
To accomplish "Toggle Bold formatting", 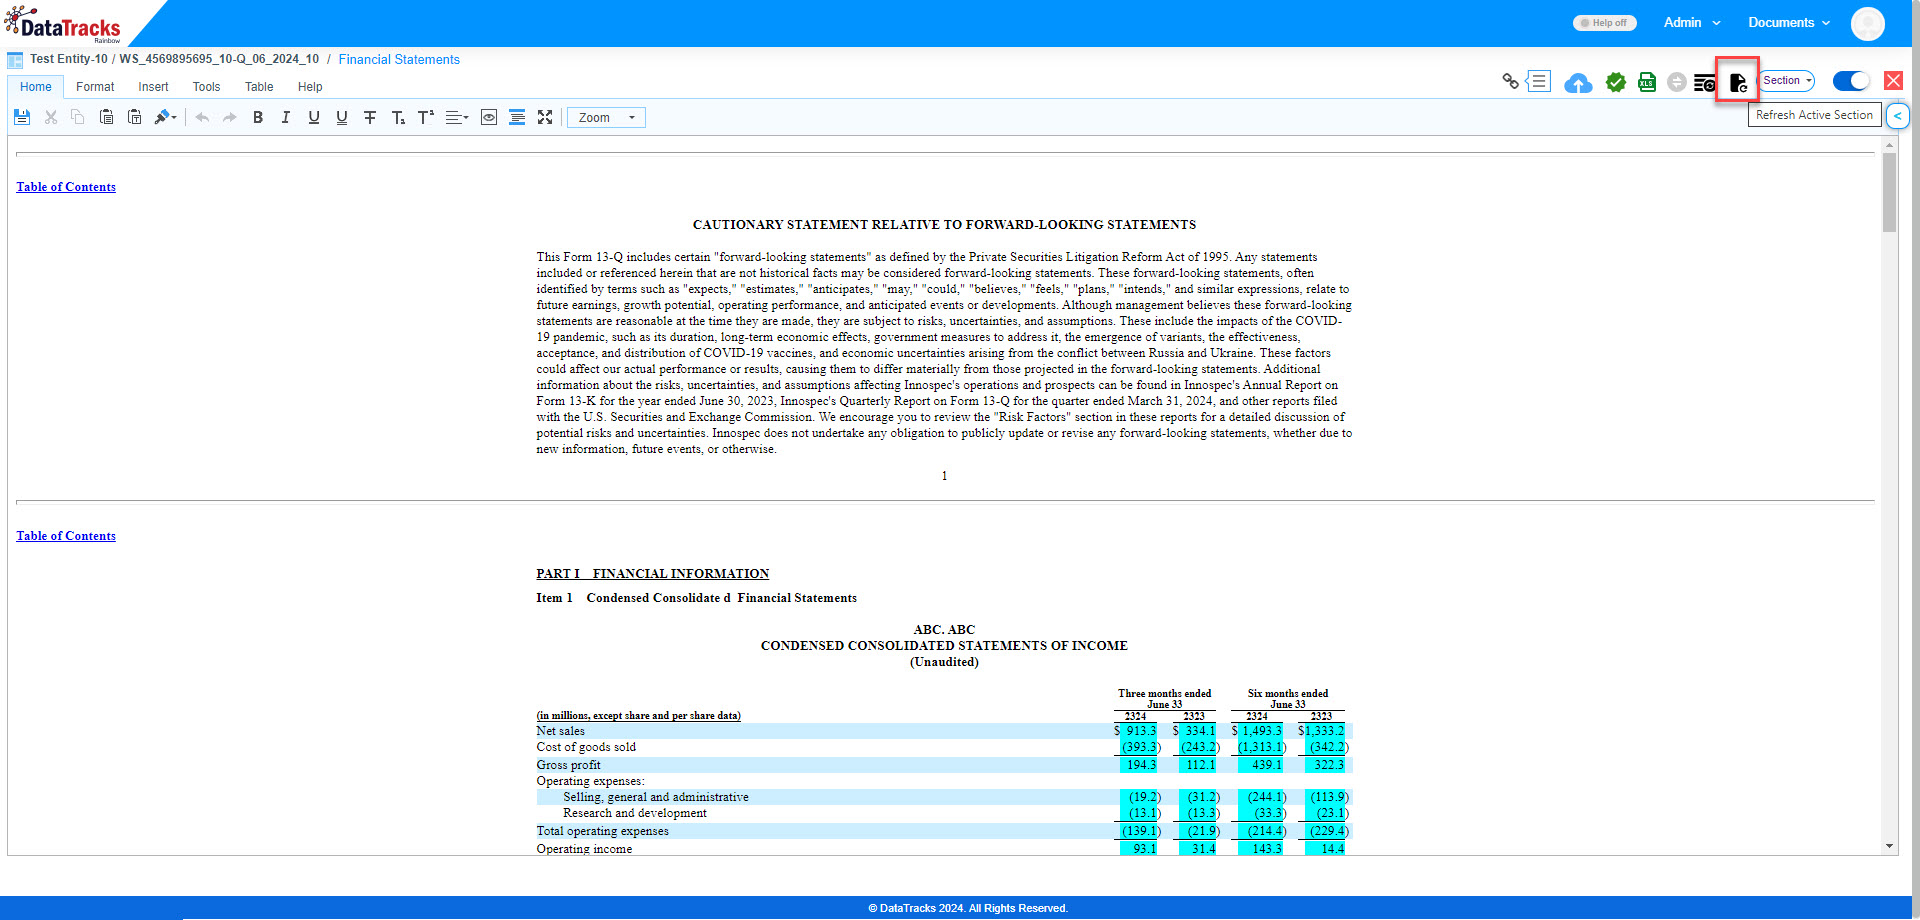I will (x=258, y=118).
